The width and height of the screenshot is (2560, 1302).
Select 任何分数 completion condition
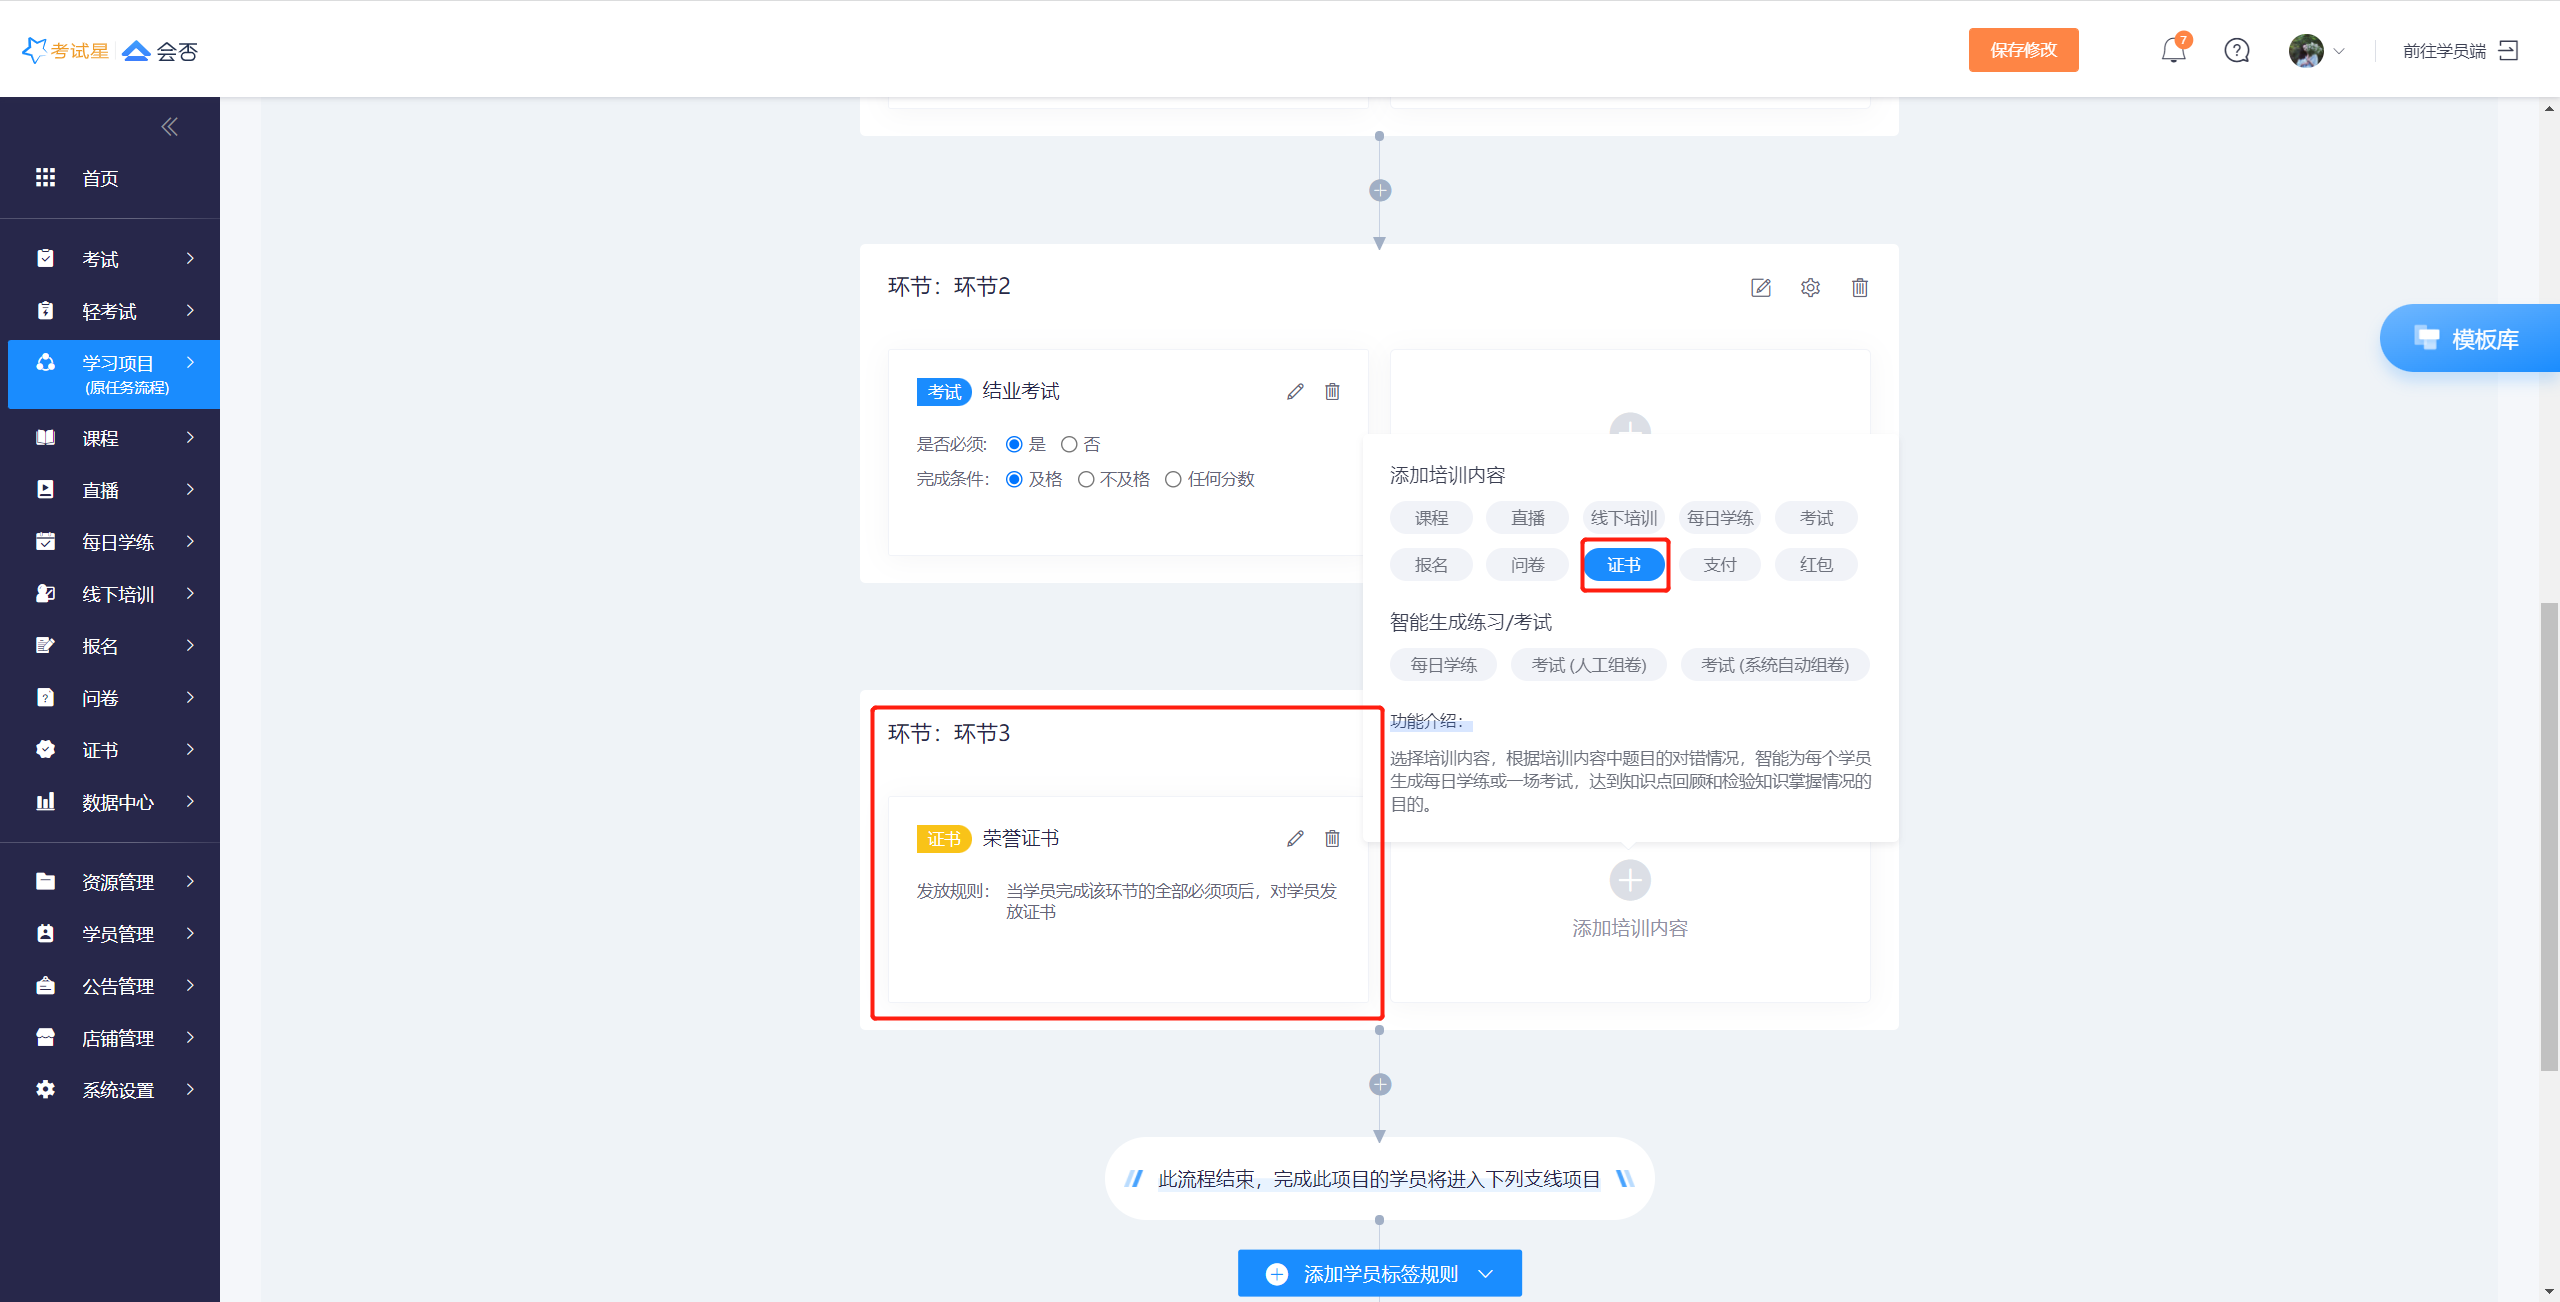[1174, 479]
